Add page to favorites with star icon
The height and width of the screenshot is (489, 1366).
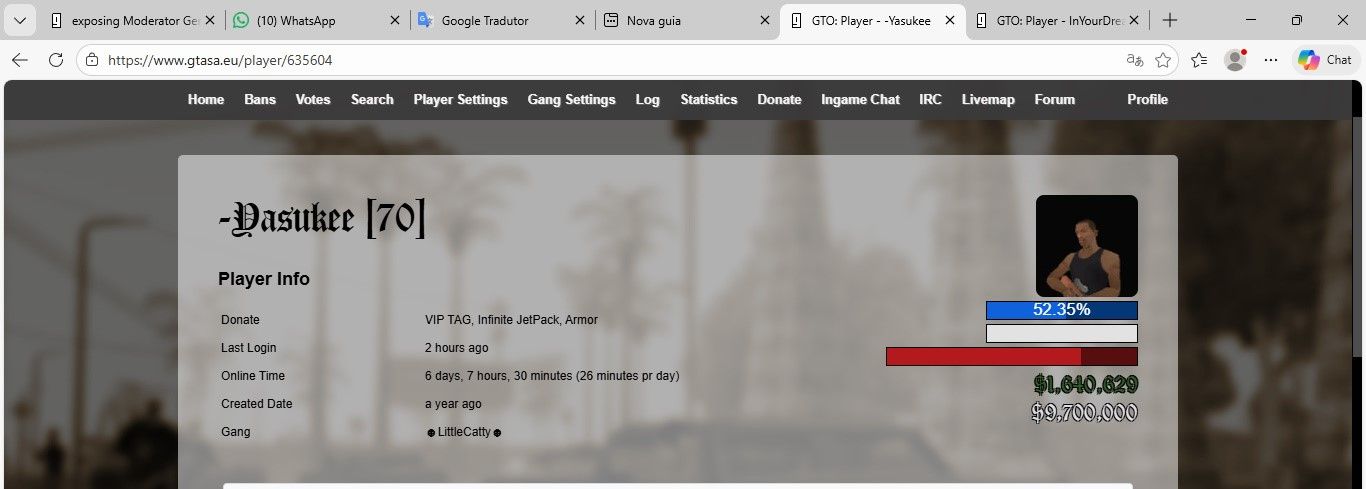click(x=1163, y=60)
